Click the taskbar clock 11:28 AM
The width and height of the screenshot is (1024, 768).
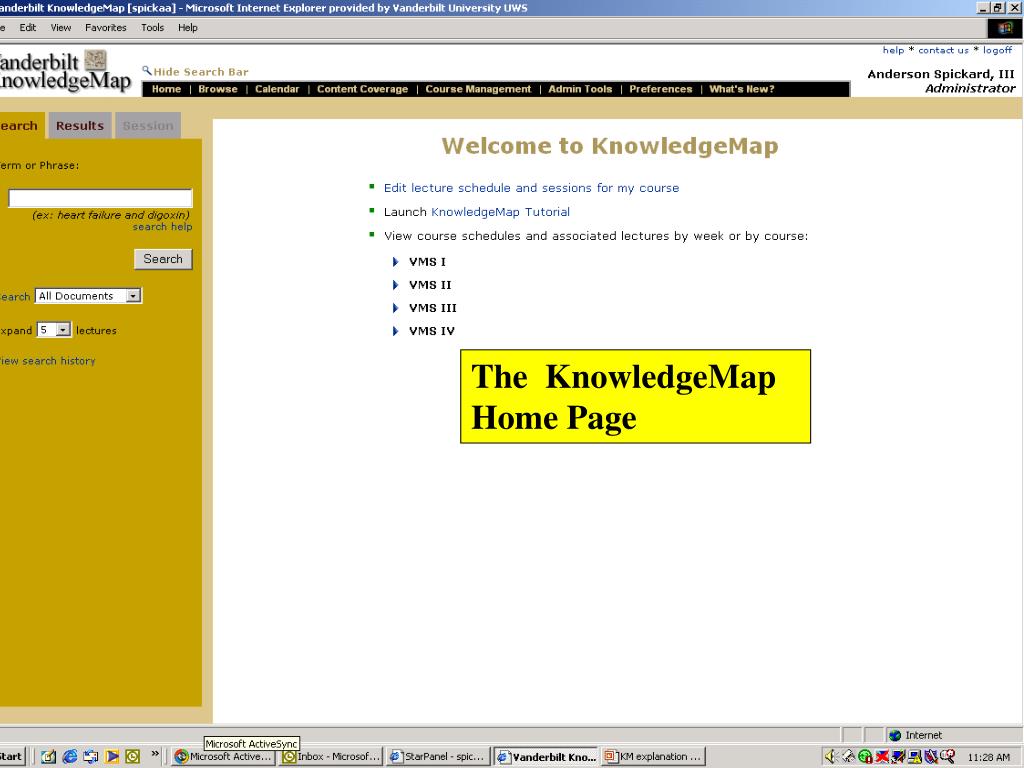(x=989, y=757)
